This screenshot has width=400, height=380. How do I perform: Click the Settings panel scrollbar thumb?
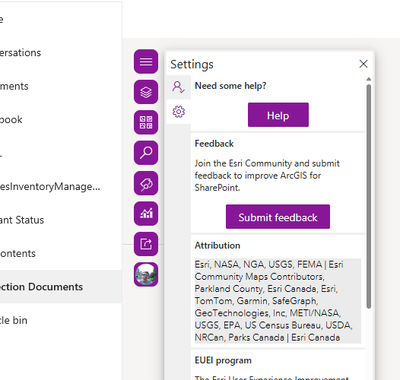click(369, 197)
